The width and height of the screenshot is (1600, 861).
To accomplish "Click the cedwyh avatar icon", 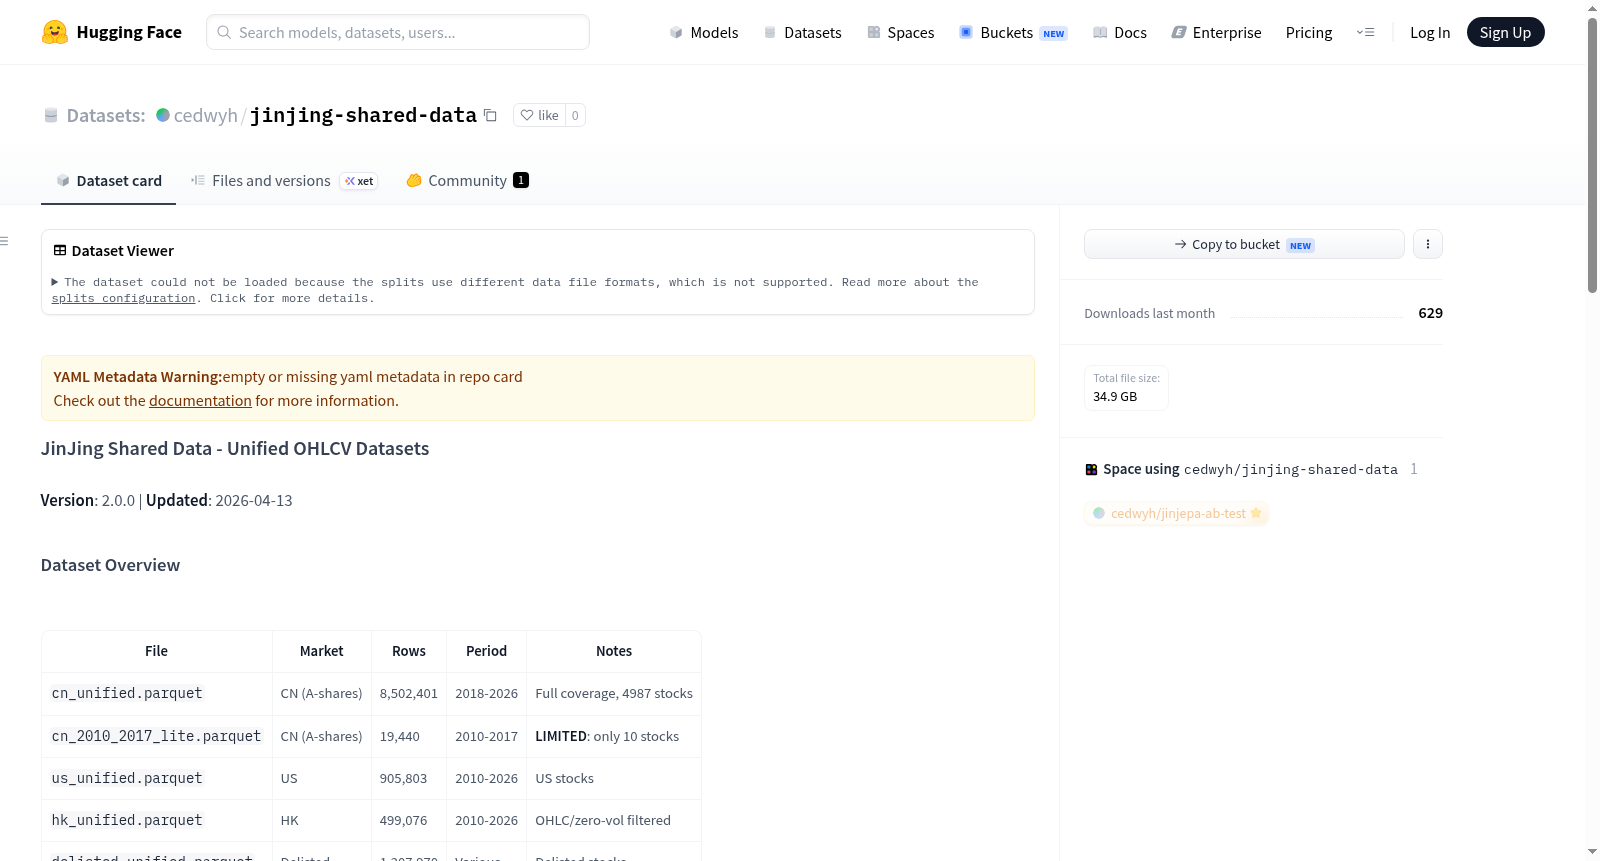I will coord(163,115).
